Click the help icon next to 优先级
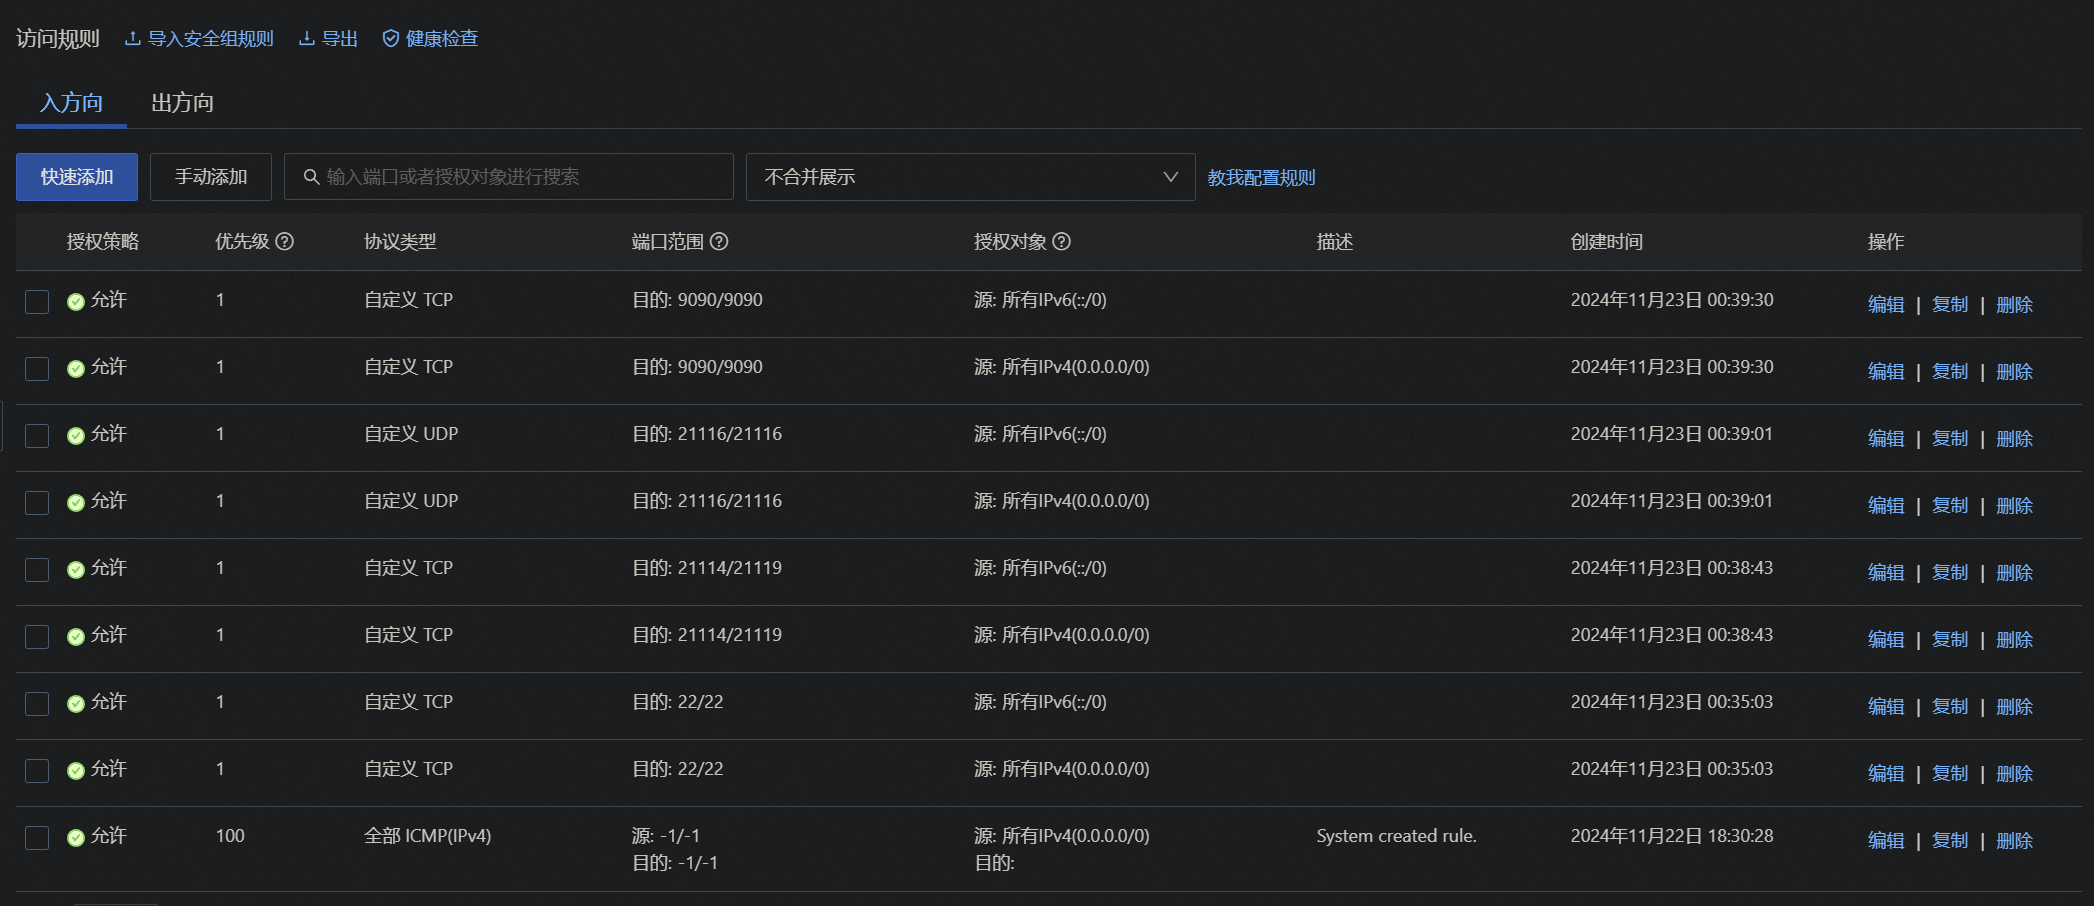This screenshot has height=906, width=2094. (x=285, y=241)
